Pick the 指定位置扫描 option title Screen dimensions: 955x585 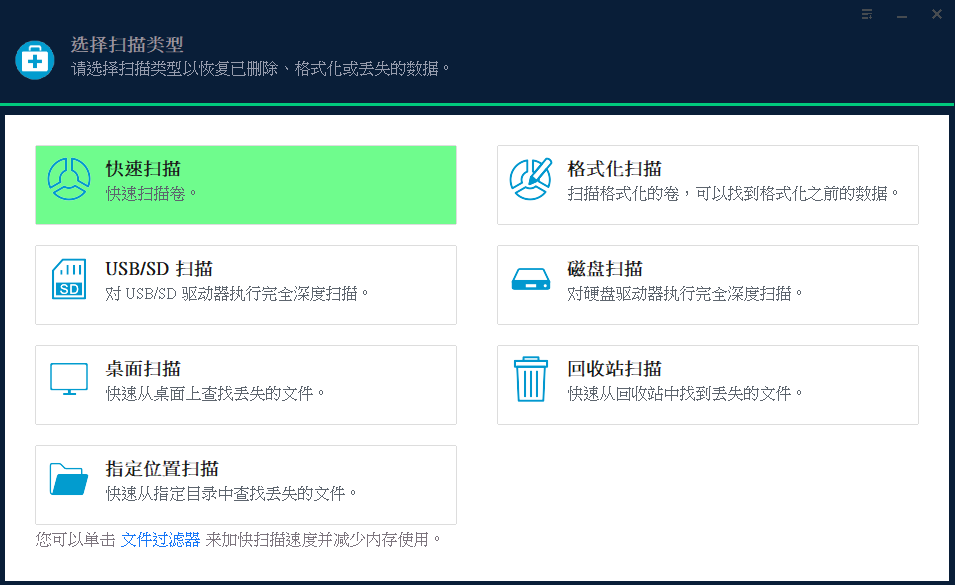point(162,469)
